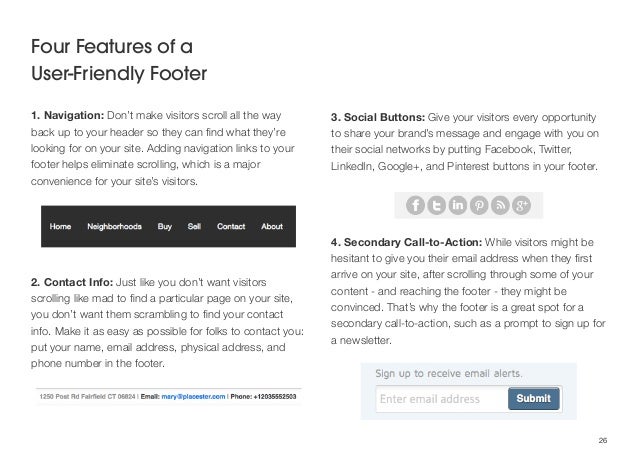This screenshot has width=638, height=467.
Task: Open Neighborhoods in the footer menu
Action: coord(114,227)
